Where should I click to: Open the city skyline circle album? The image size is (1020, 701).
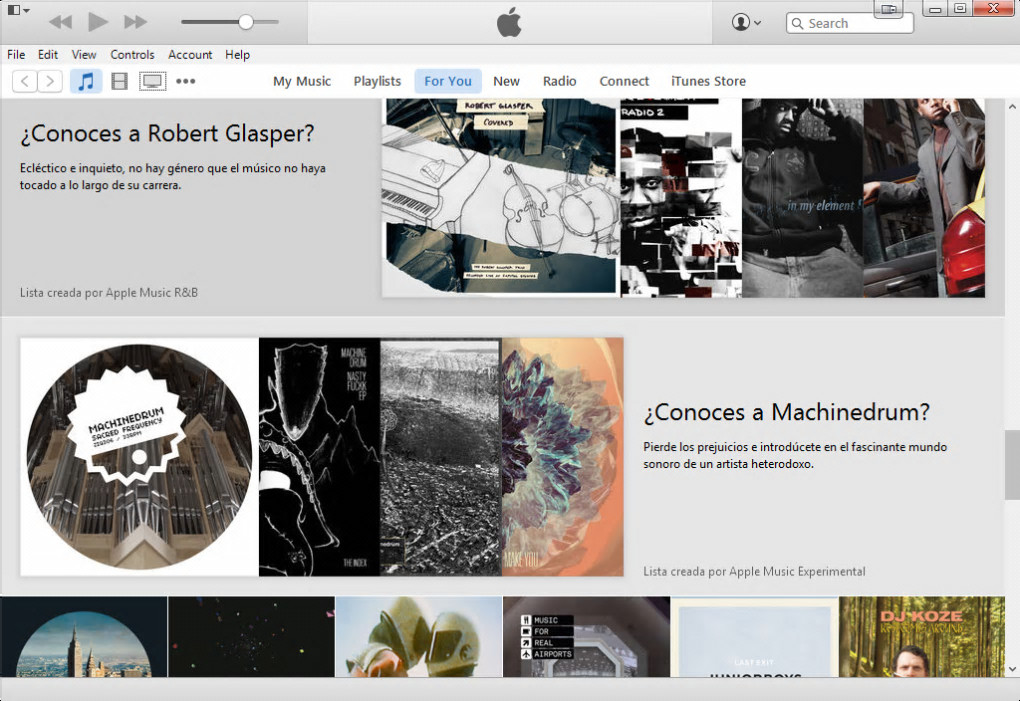pyautogui.click(x=83, y=637)
